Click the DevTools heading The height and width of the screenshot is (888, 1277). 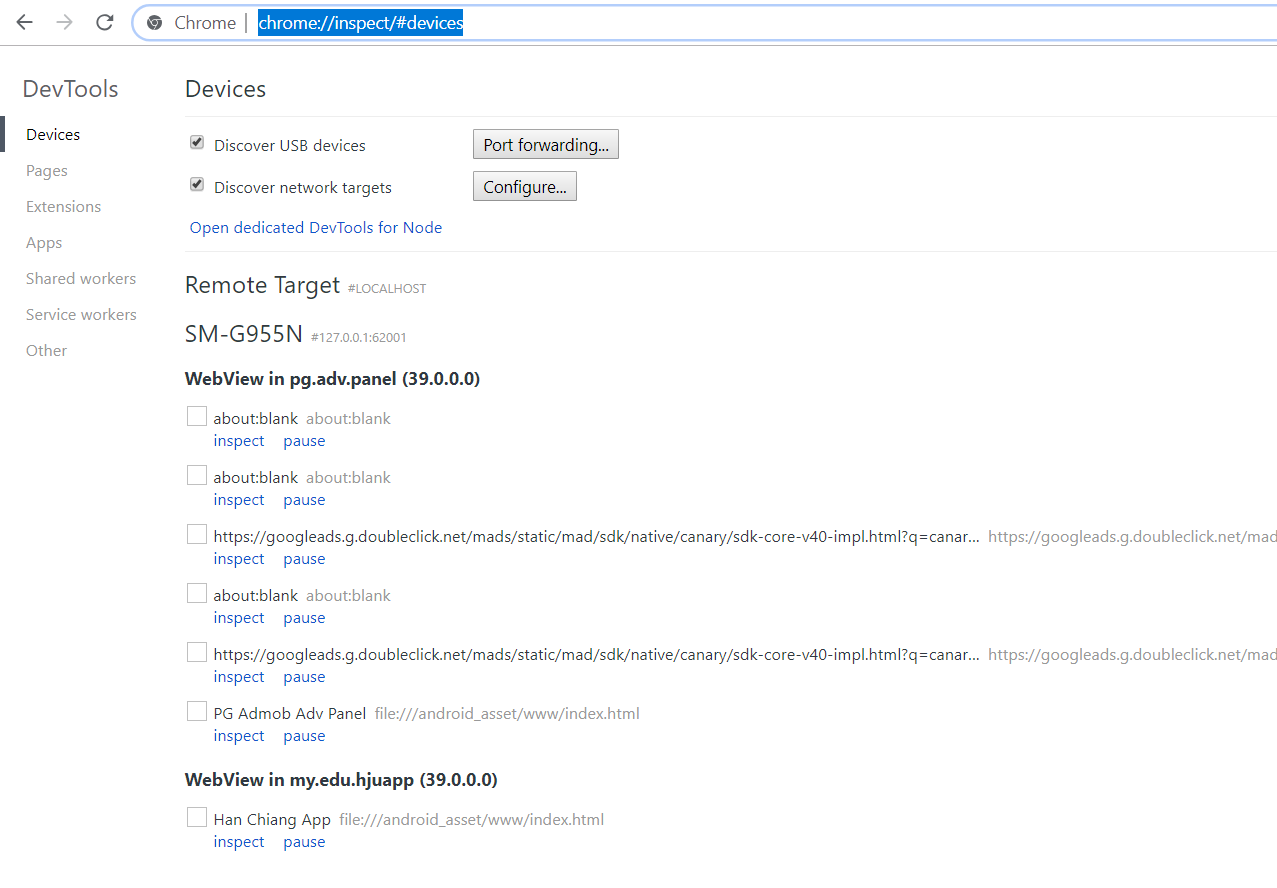[x=70, y=89]
